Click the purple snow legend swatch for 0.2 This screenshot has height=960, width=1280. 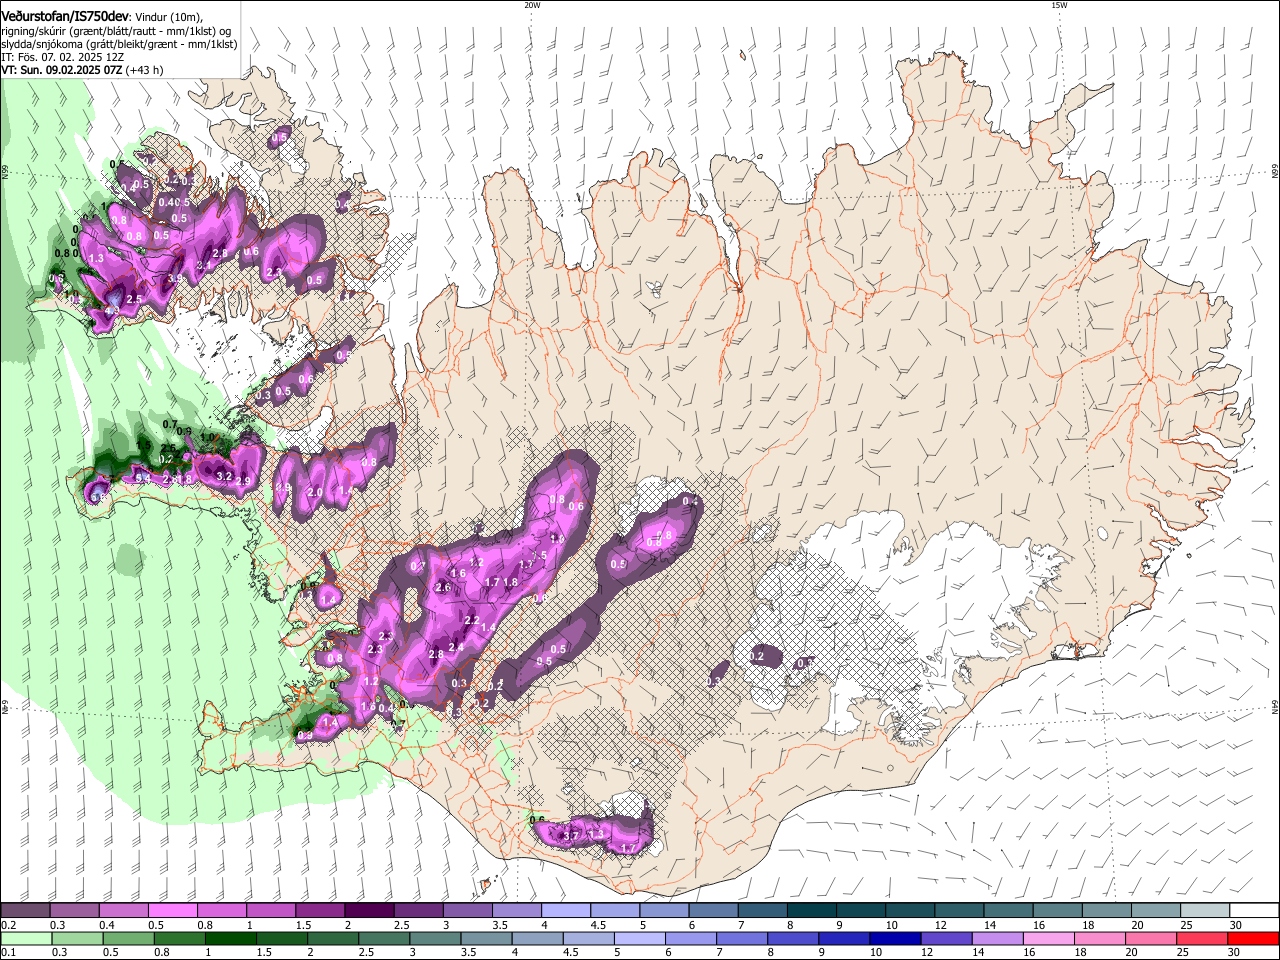pos(25,911)
